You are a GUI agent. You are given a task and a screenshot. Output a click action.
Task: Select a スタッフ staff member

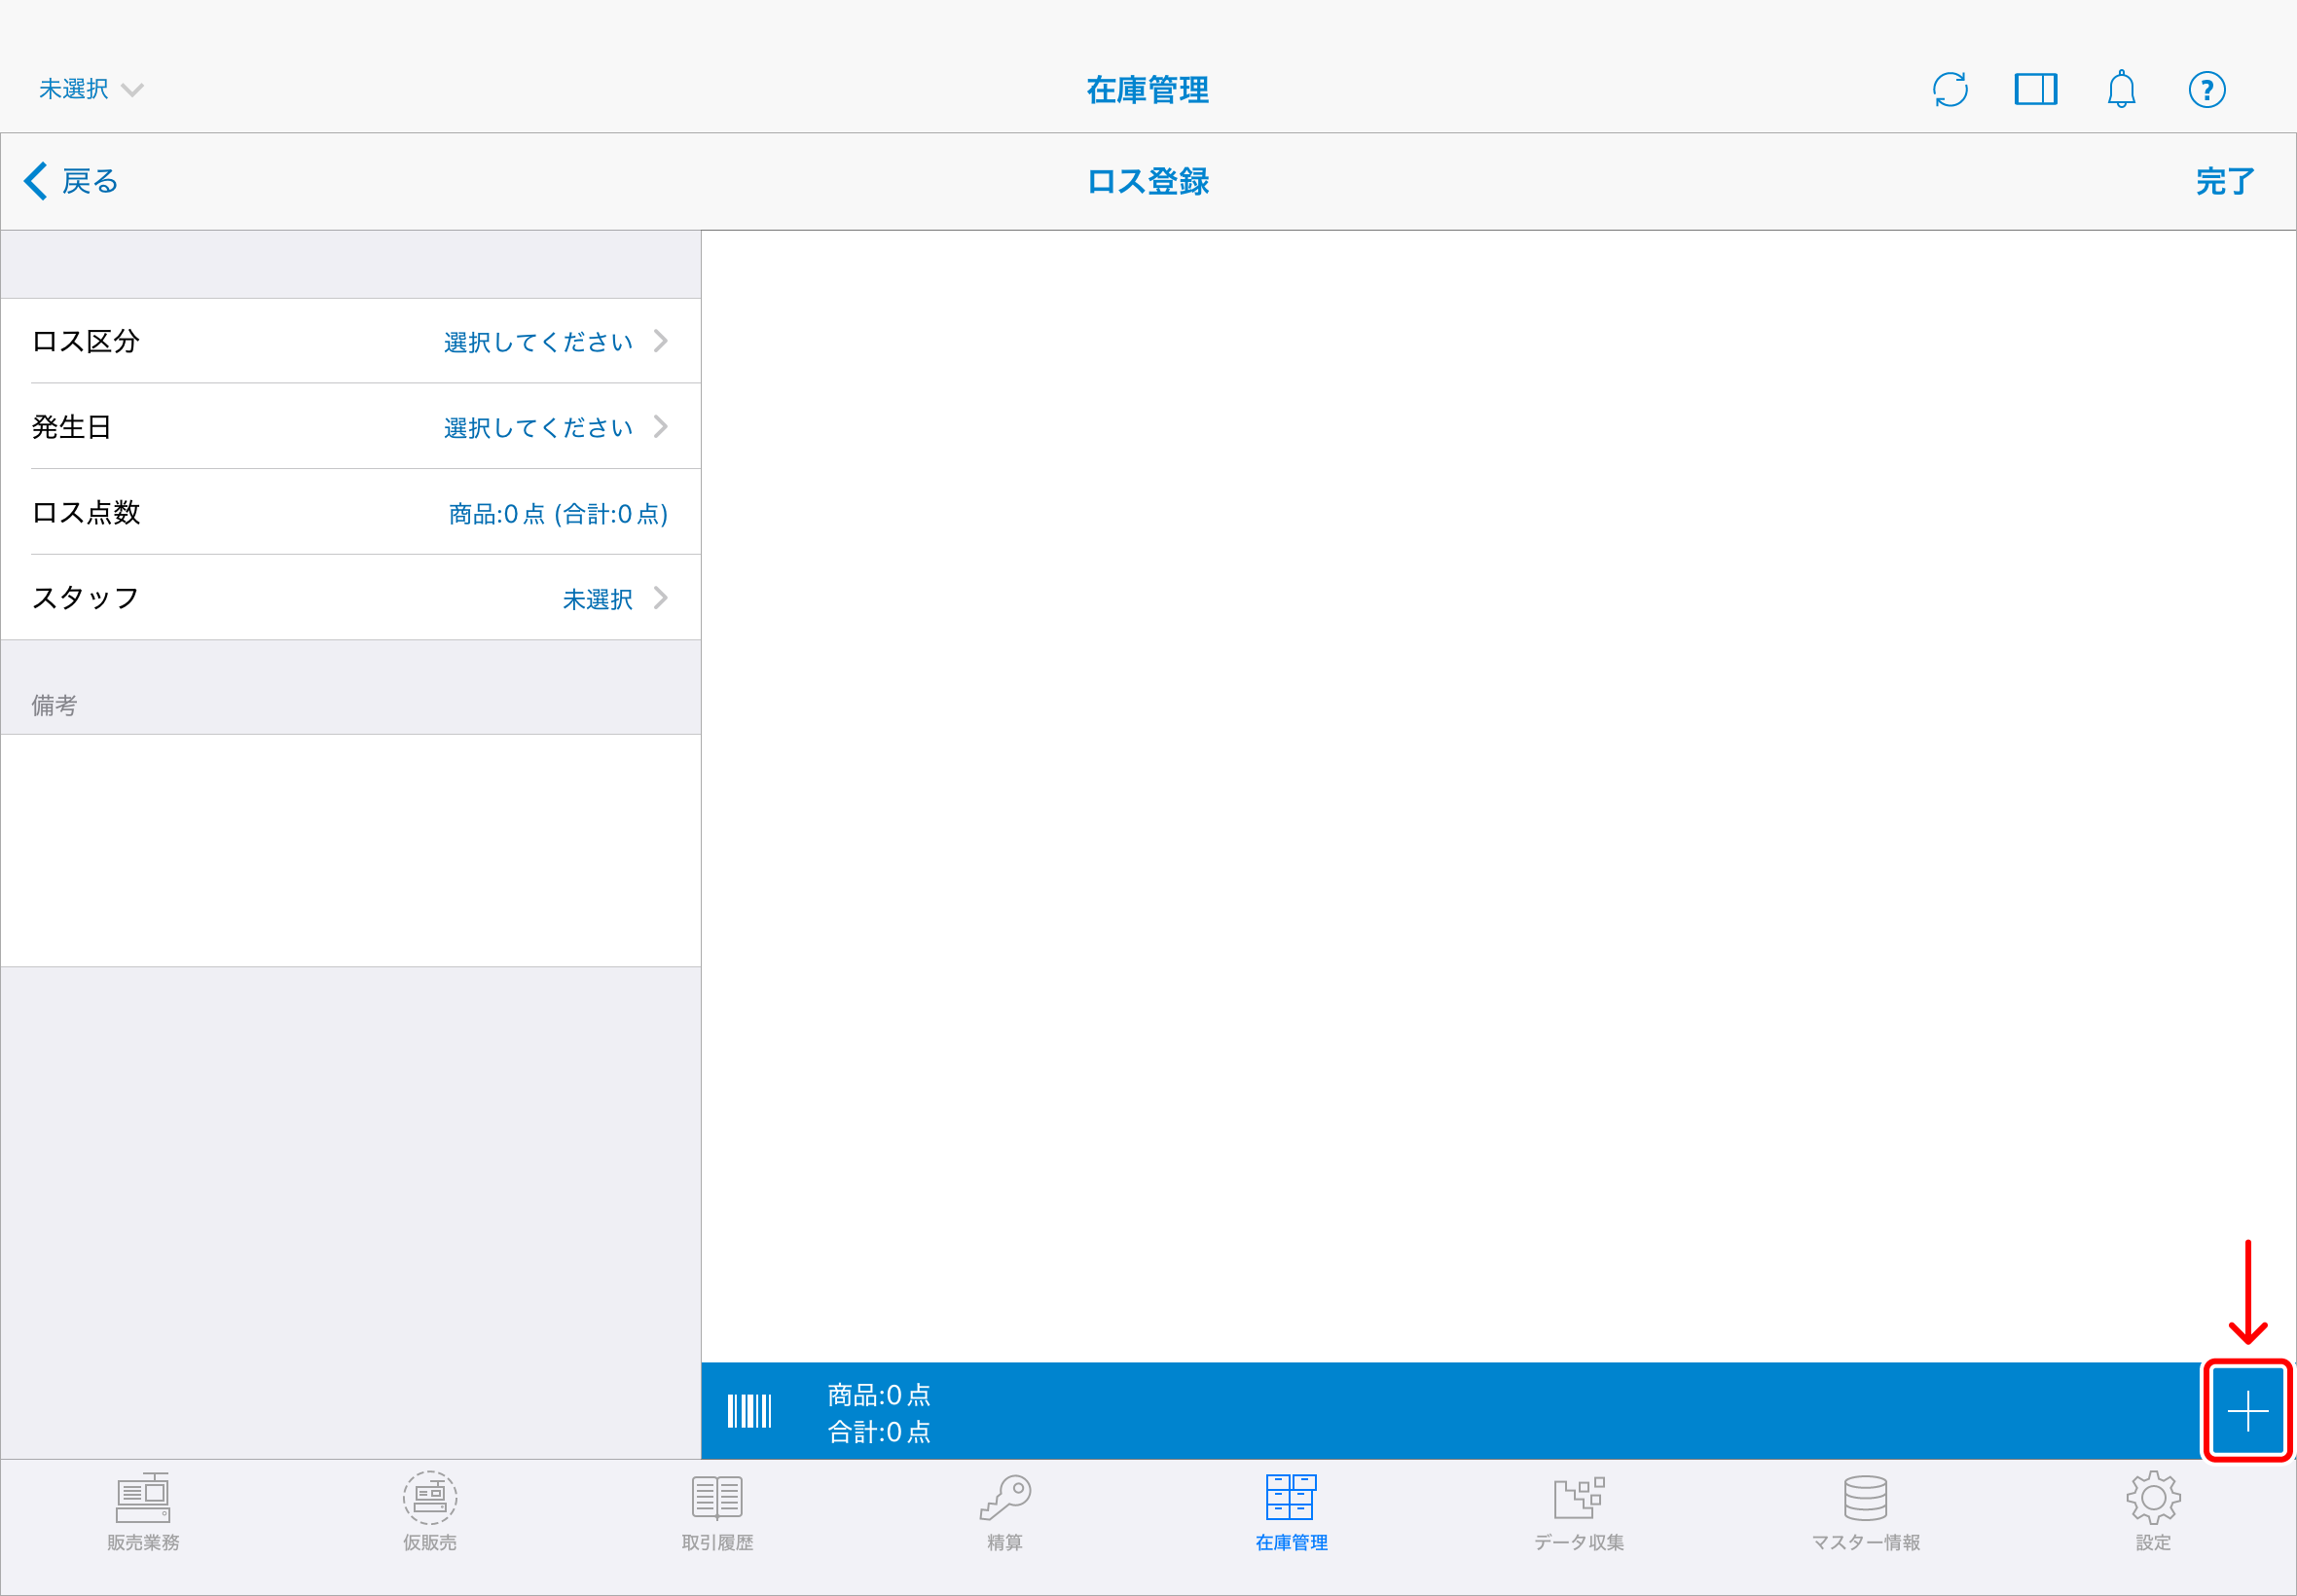pos(350,598)
